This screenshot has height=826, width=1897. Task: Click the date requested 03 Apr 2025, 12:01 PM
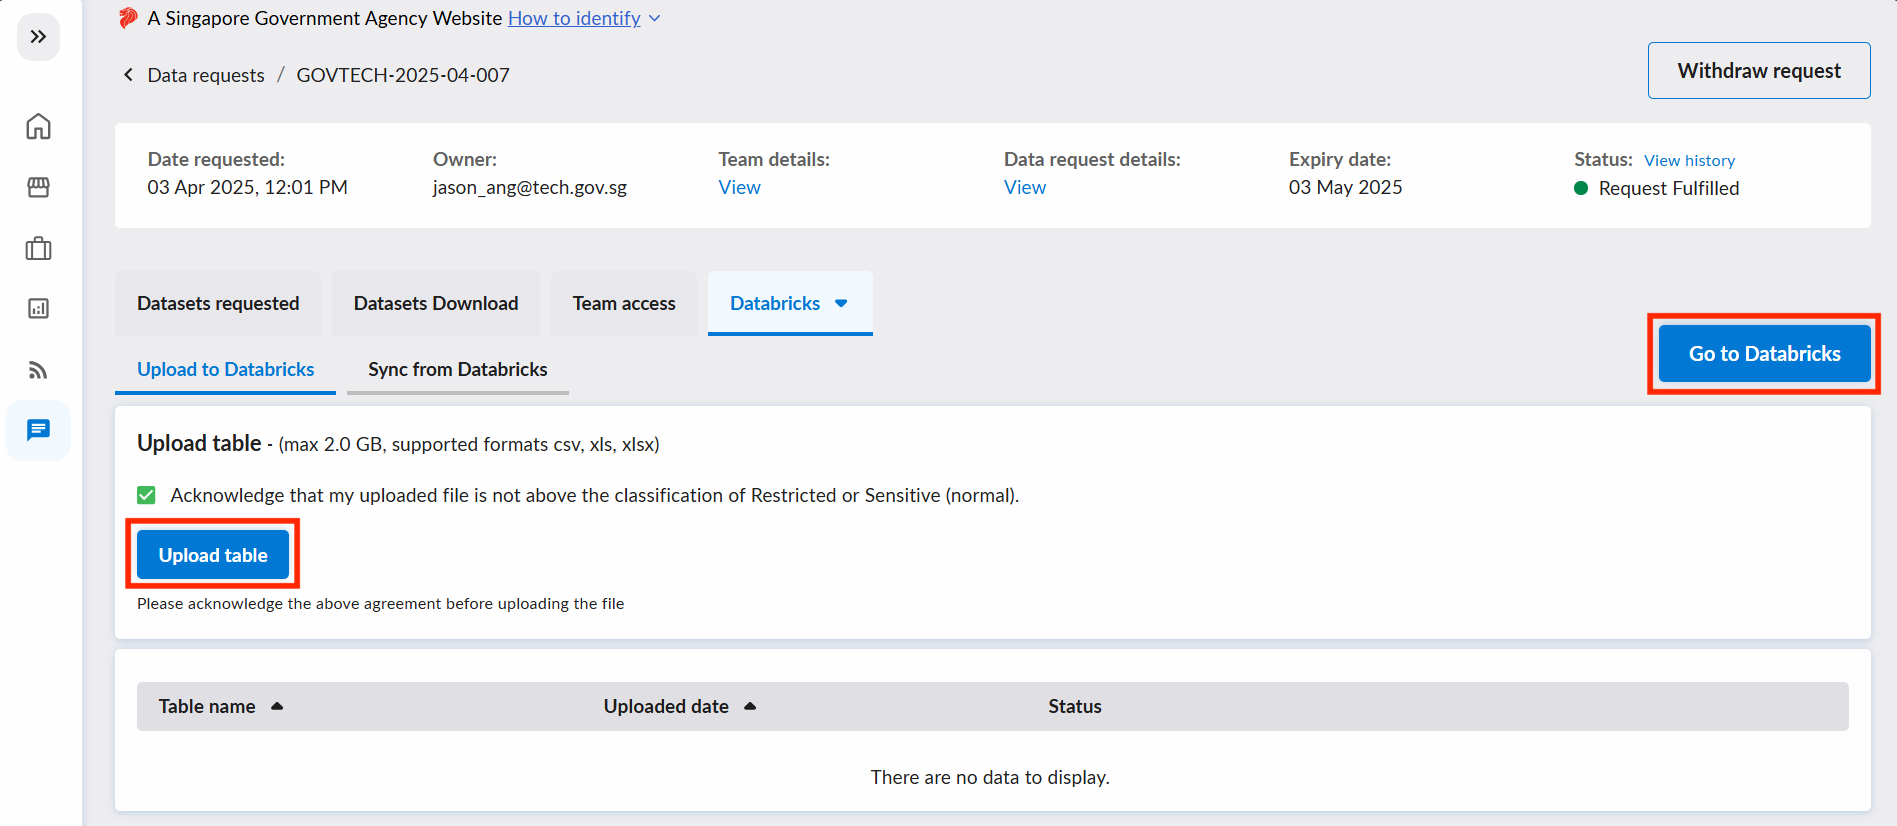click(x=247, y=187)
